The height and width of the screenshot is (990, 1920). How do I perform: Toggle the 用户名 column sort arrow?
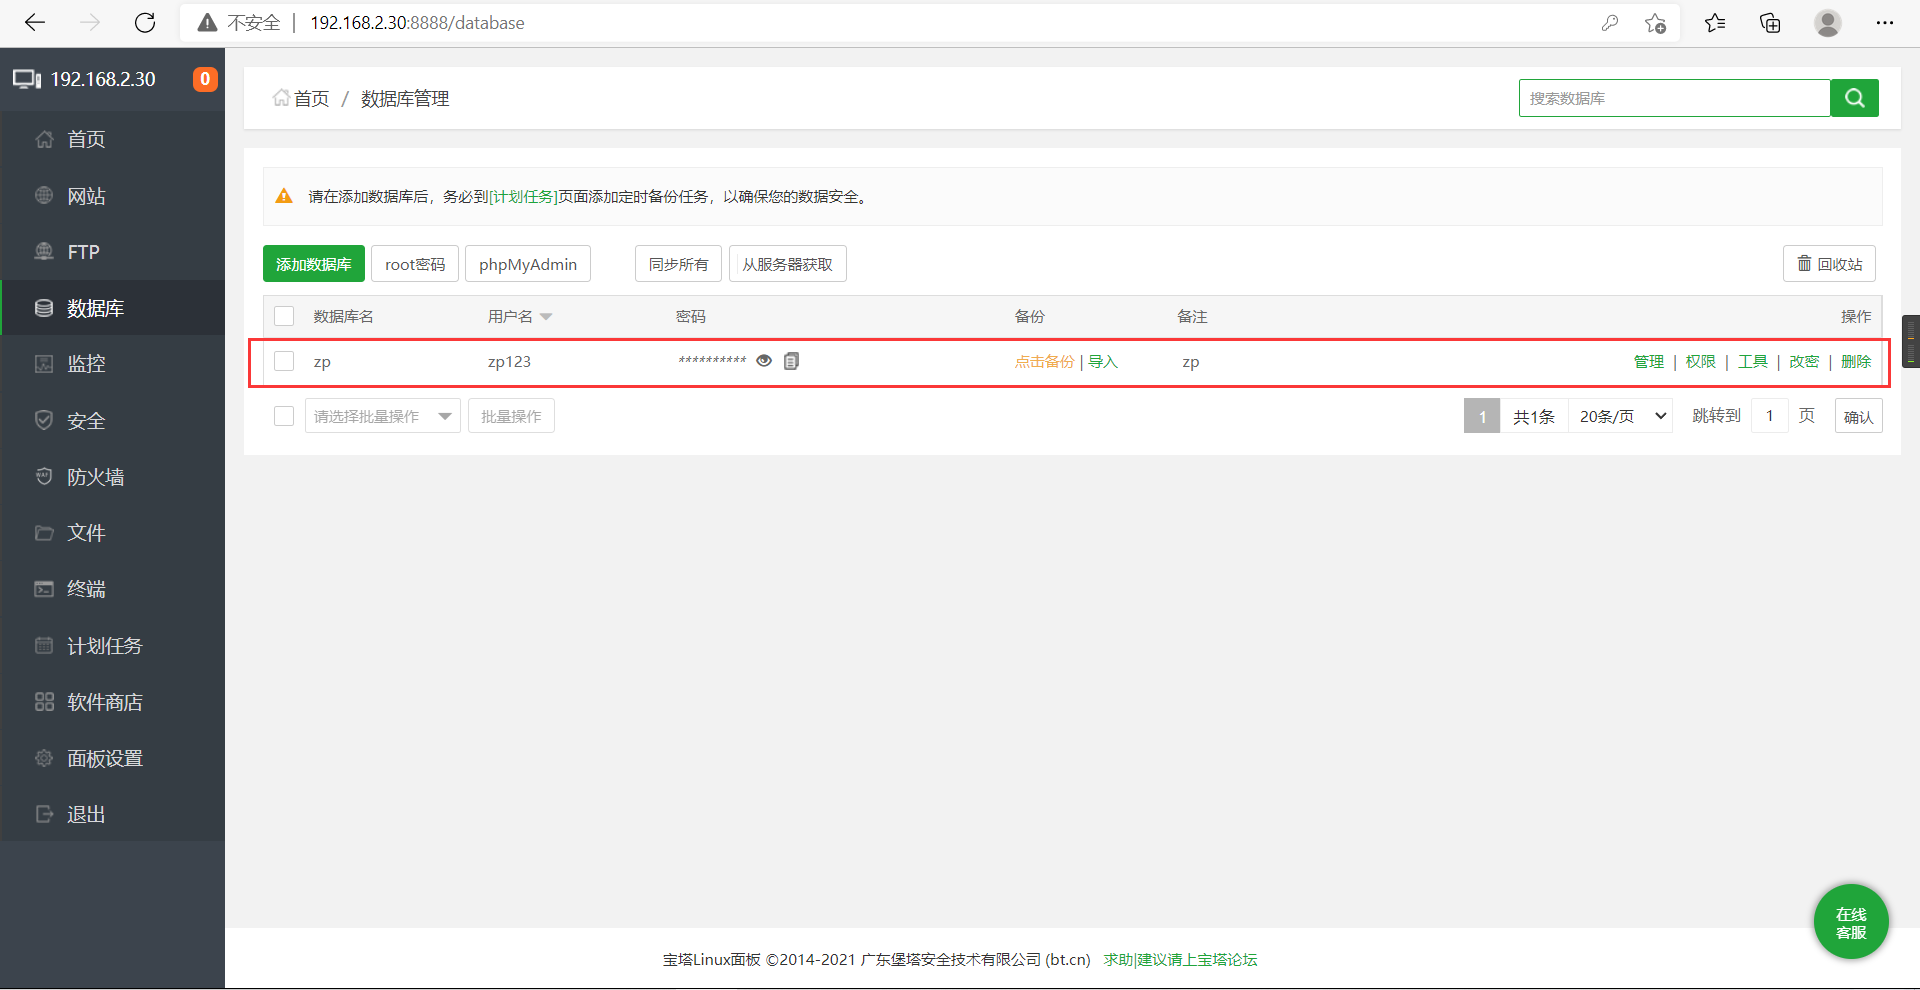tap(546, 316)
